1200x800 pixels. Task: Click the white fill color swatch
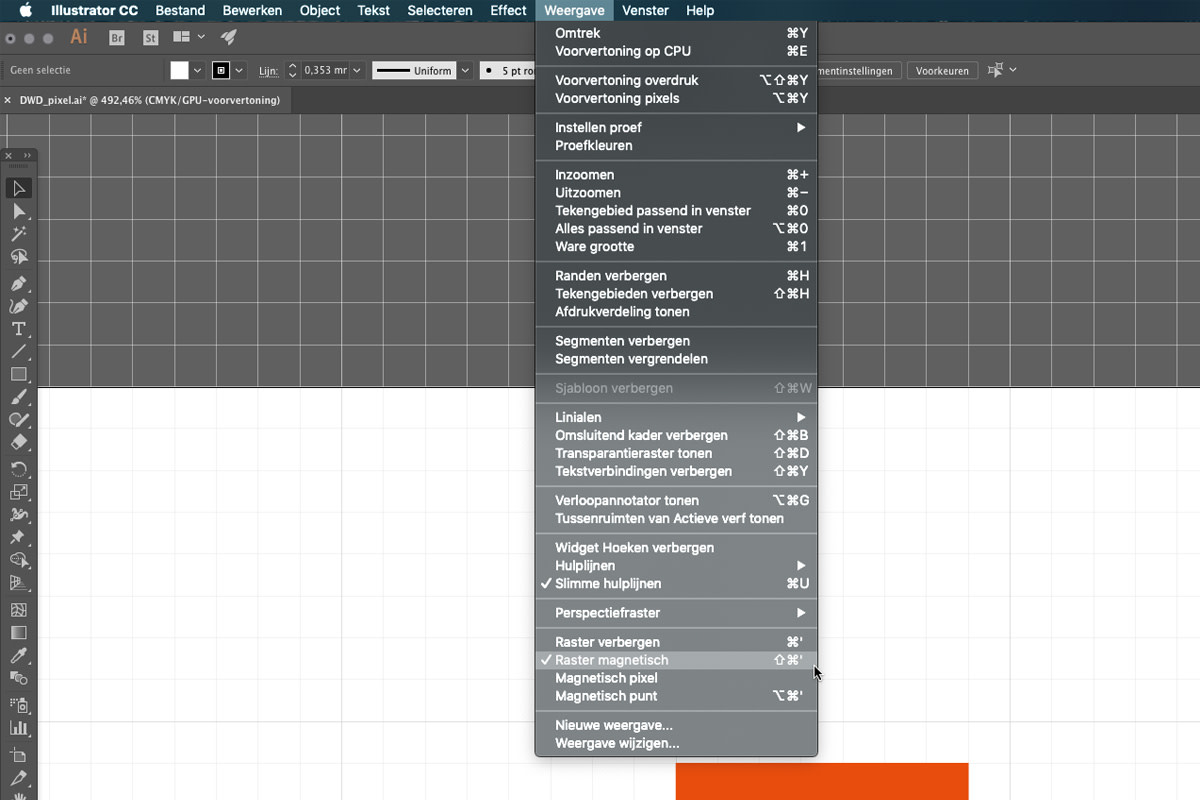tap(179, 71)
